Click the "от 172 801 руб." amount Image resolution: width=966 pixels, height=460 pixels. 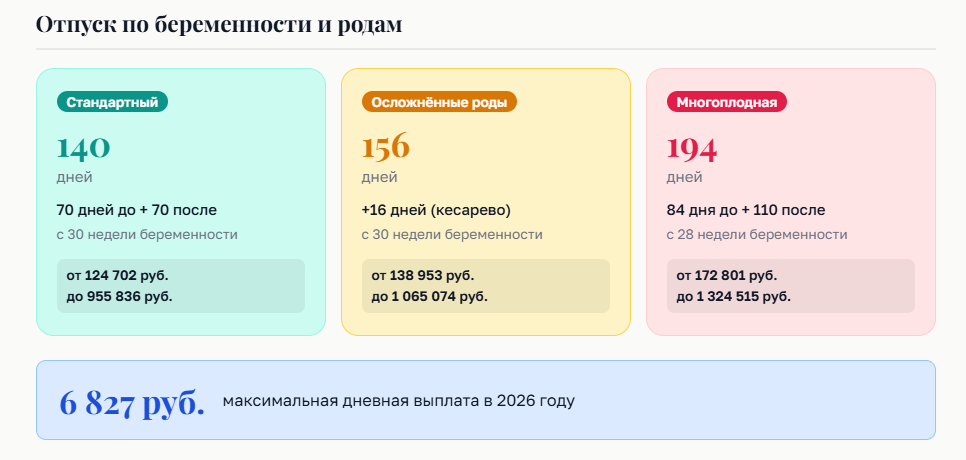[x=727, y=275]
